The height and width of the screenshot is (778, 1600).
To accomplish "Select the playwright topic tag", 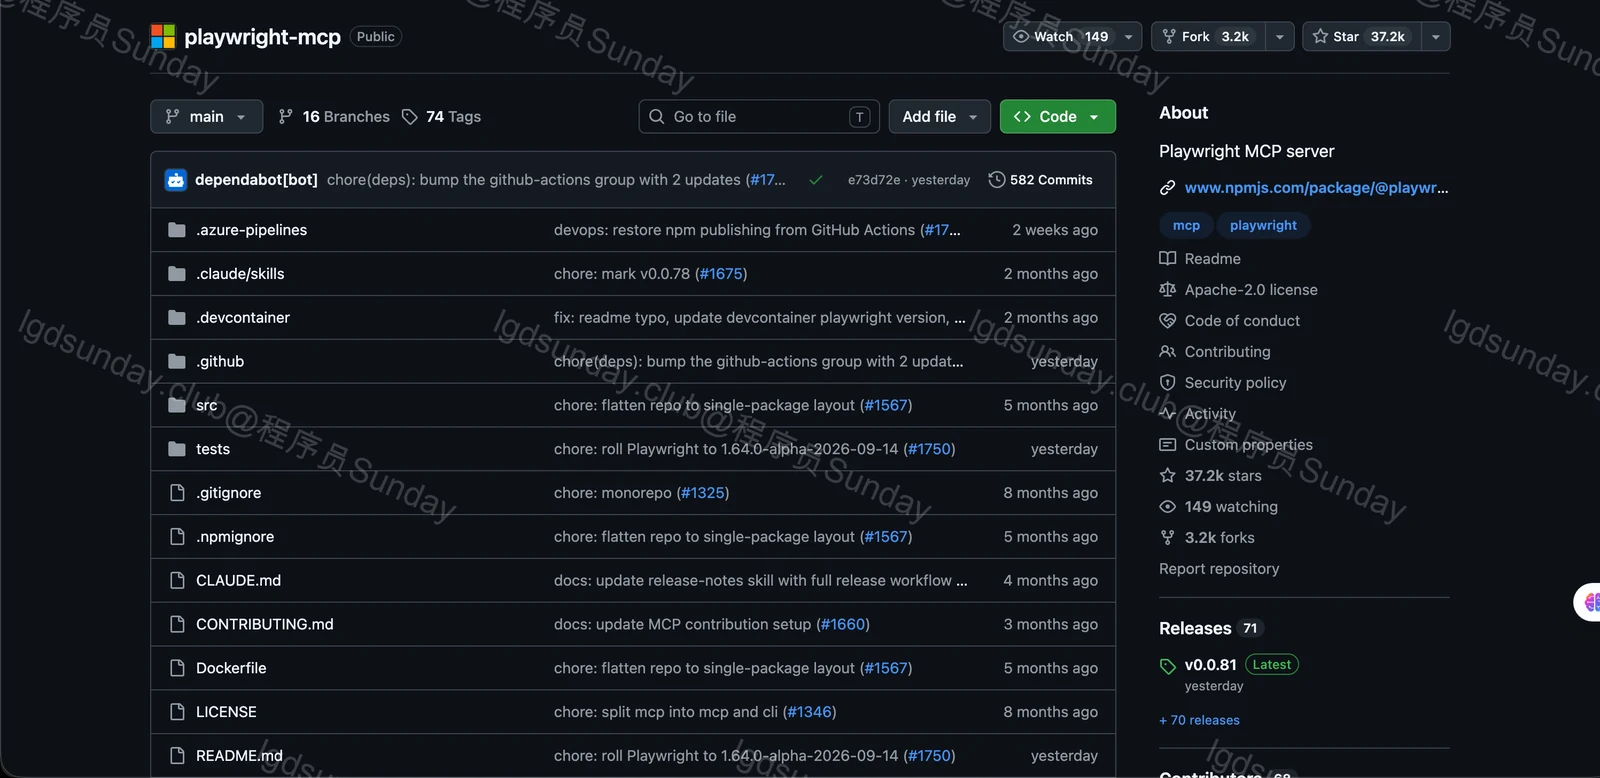I will [1263, 226].
